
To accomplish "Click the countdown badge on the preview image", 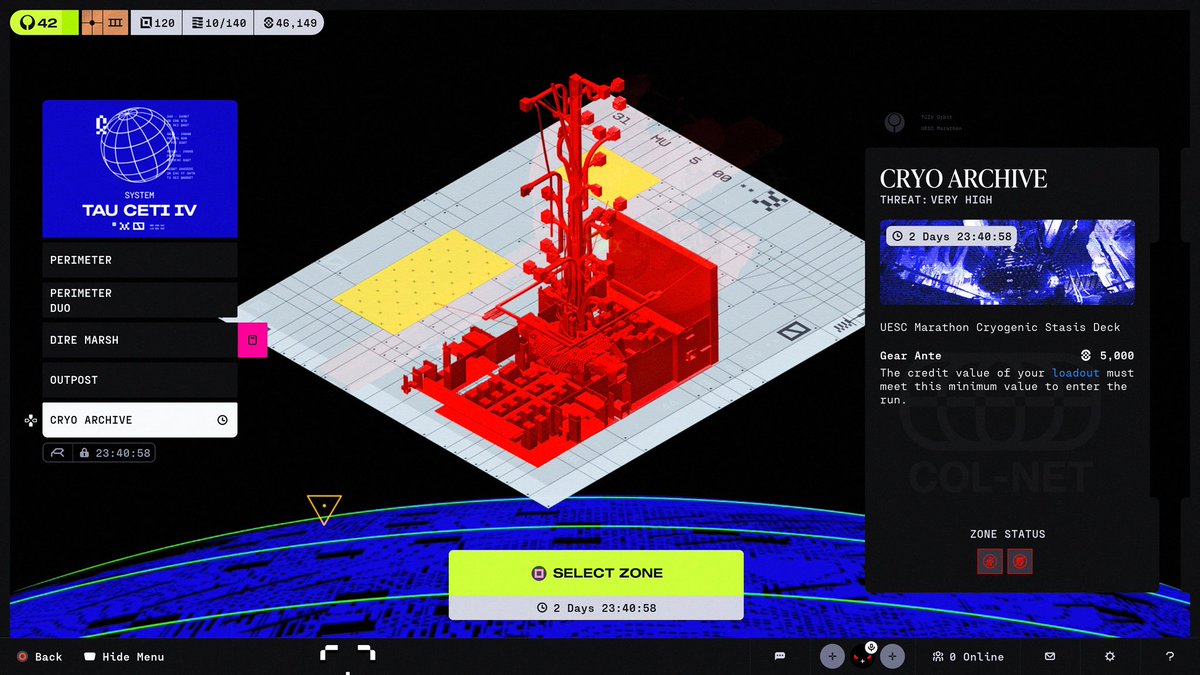I will point(950,236).
